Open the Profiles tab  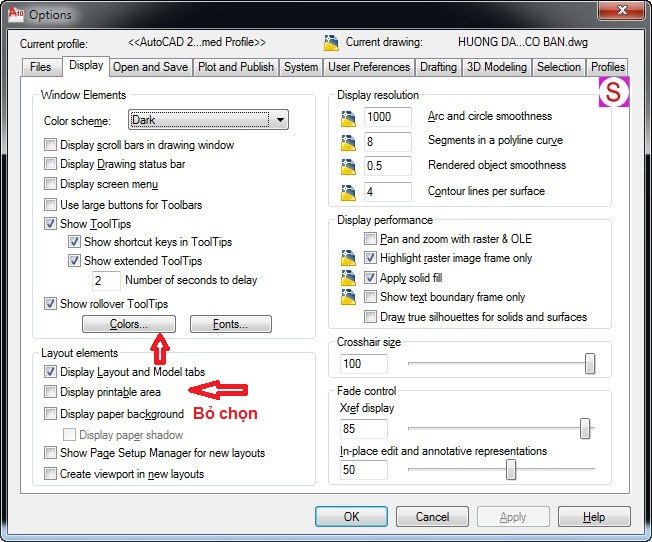608,67
